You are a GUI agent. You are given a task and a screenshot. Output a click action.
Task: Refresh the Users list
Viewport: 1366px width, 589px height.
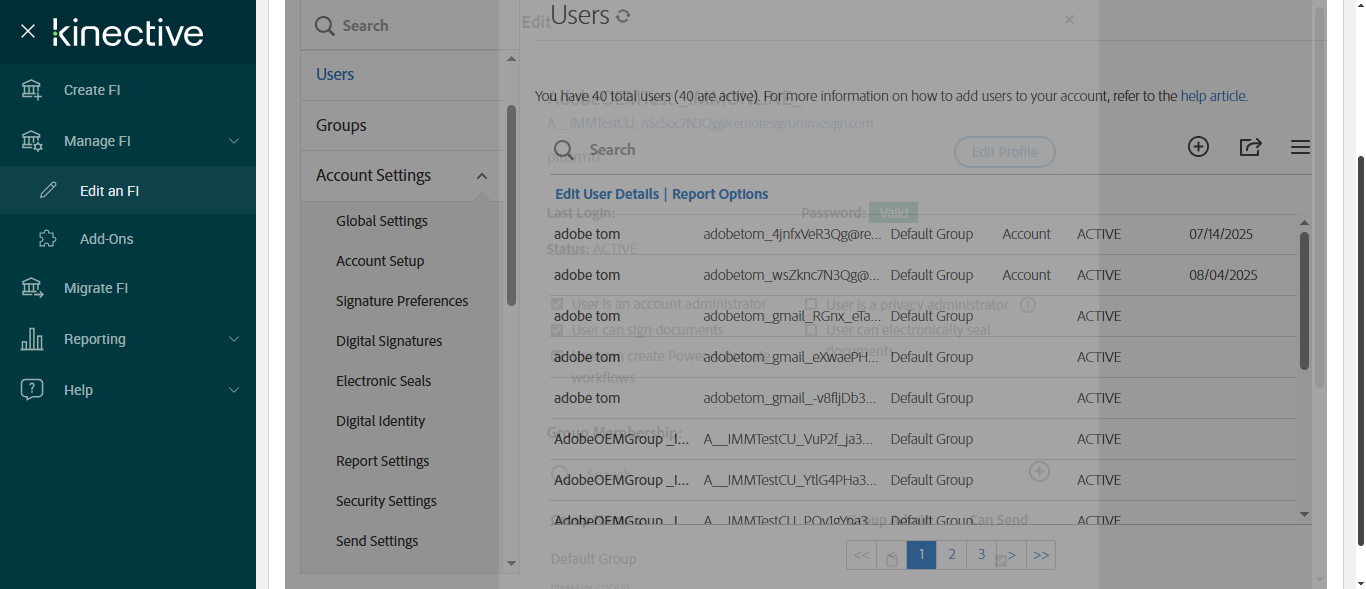point(624,16)
